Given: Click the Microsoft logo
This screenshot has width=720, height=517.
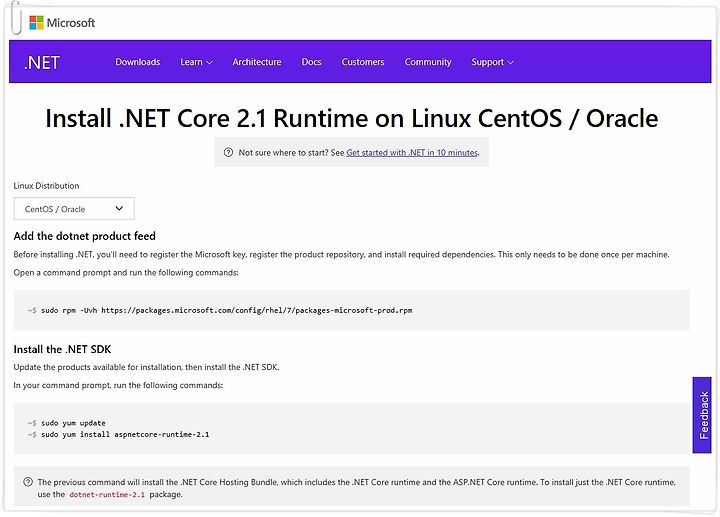Looking at the screenshot, I should pos(62,22).
